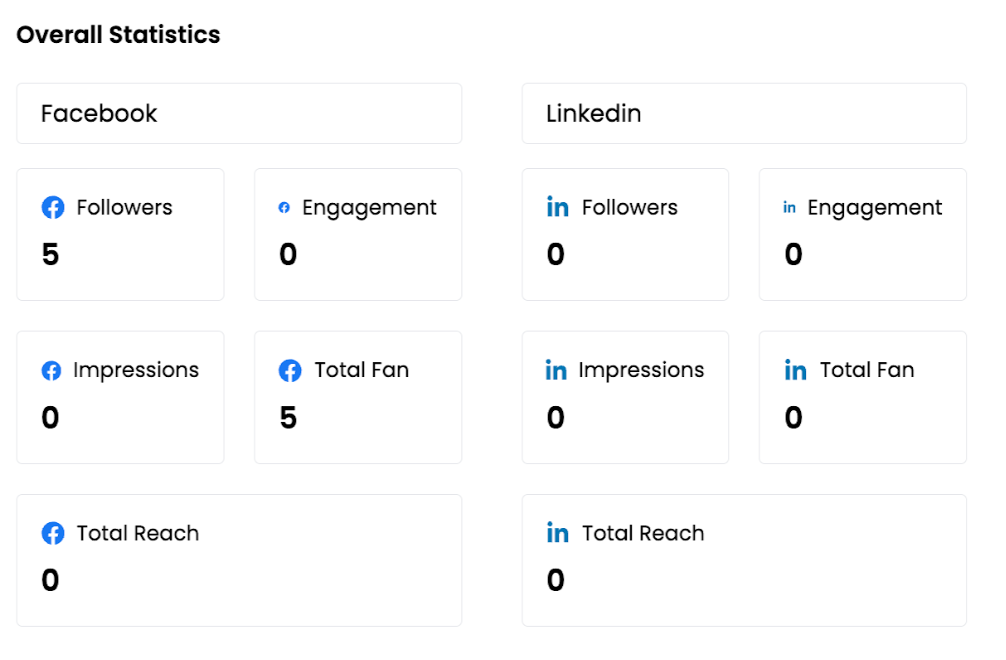1006x660 pixels.
Task: Click the LinkedIn icon beside Impressions
Action: [x=556, y=371]
